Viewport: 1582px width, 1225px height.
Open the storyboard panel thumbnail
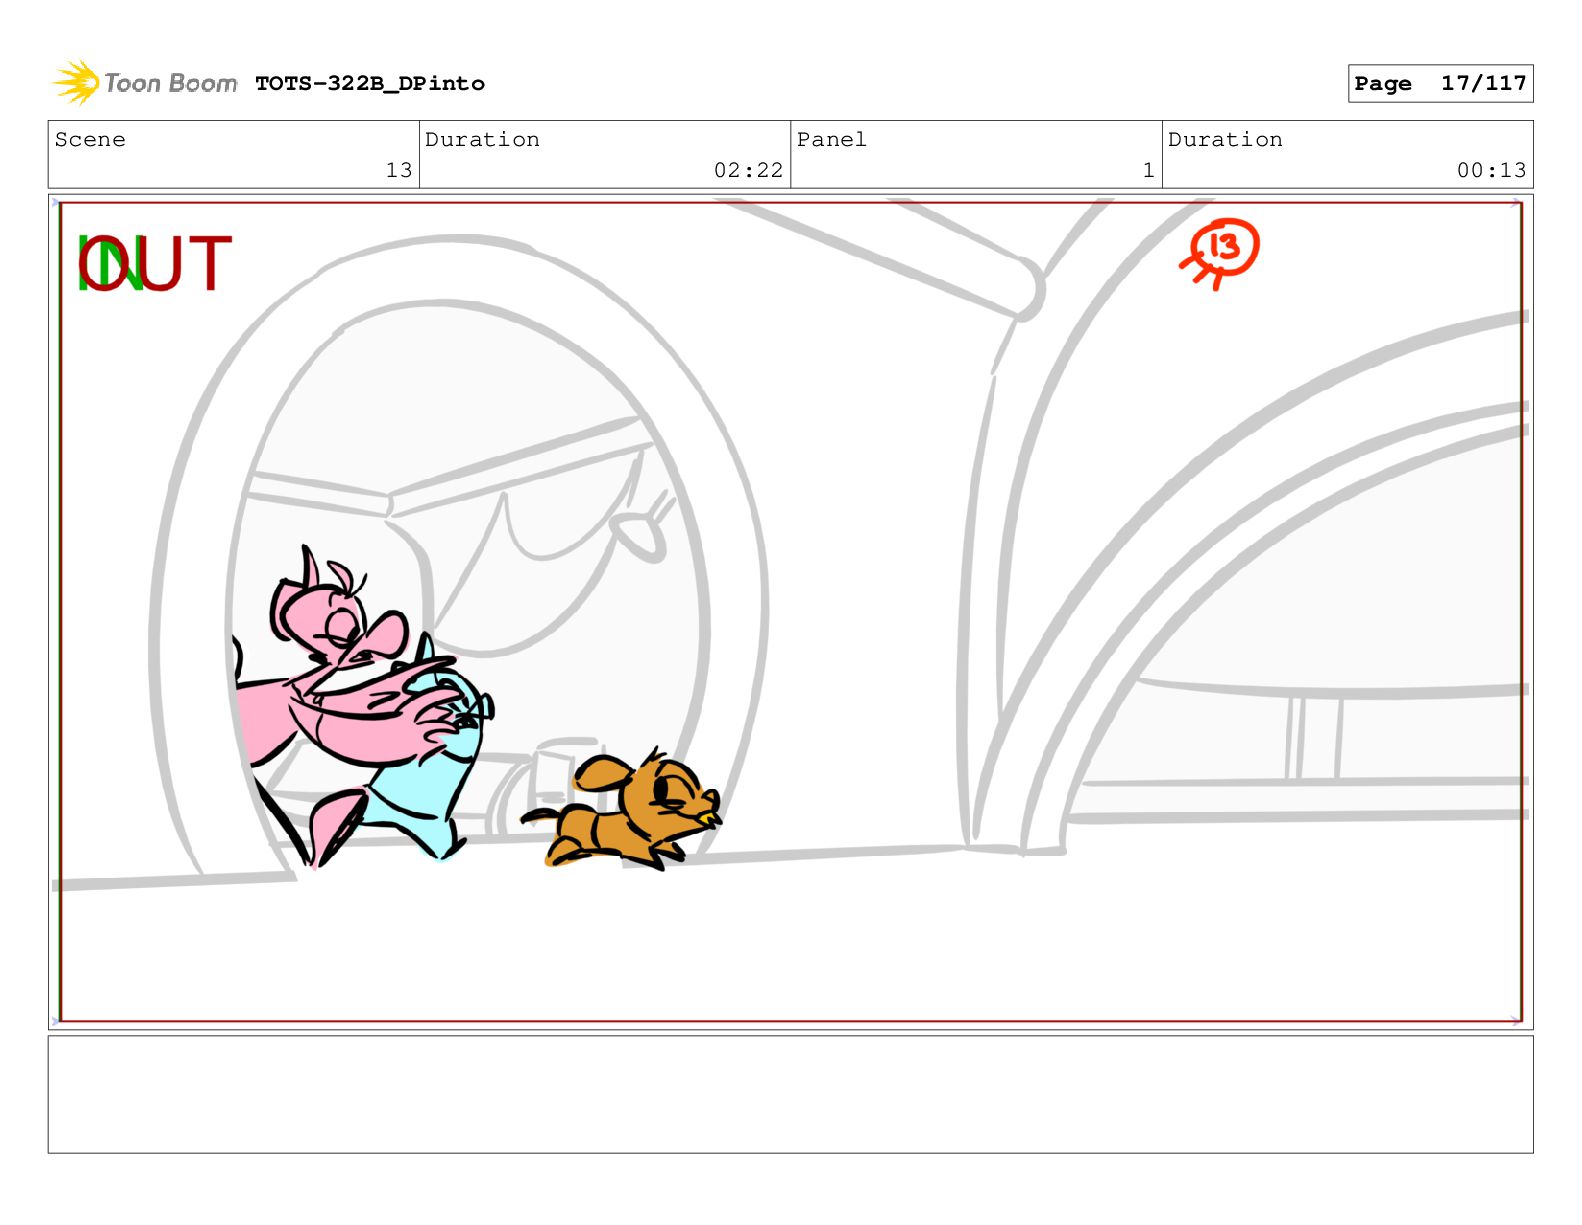pyautogui.click(x=790, y=612)
